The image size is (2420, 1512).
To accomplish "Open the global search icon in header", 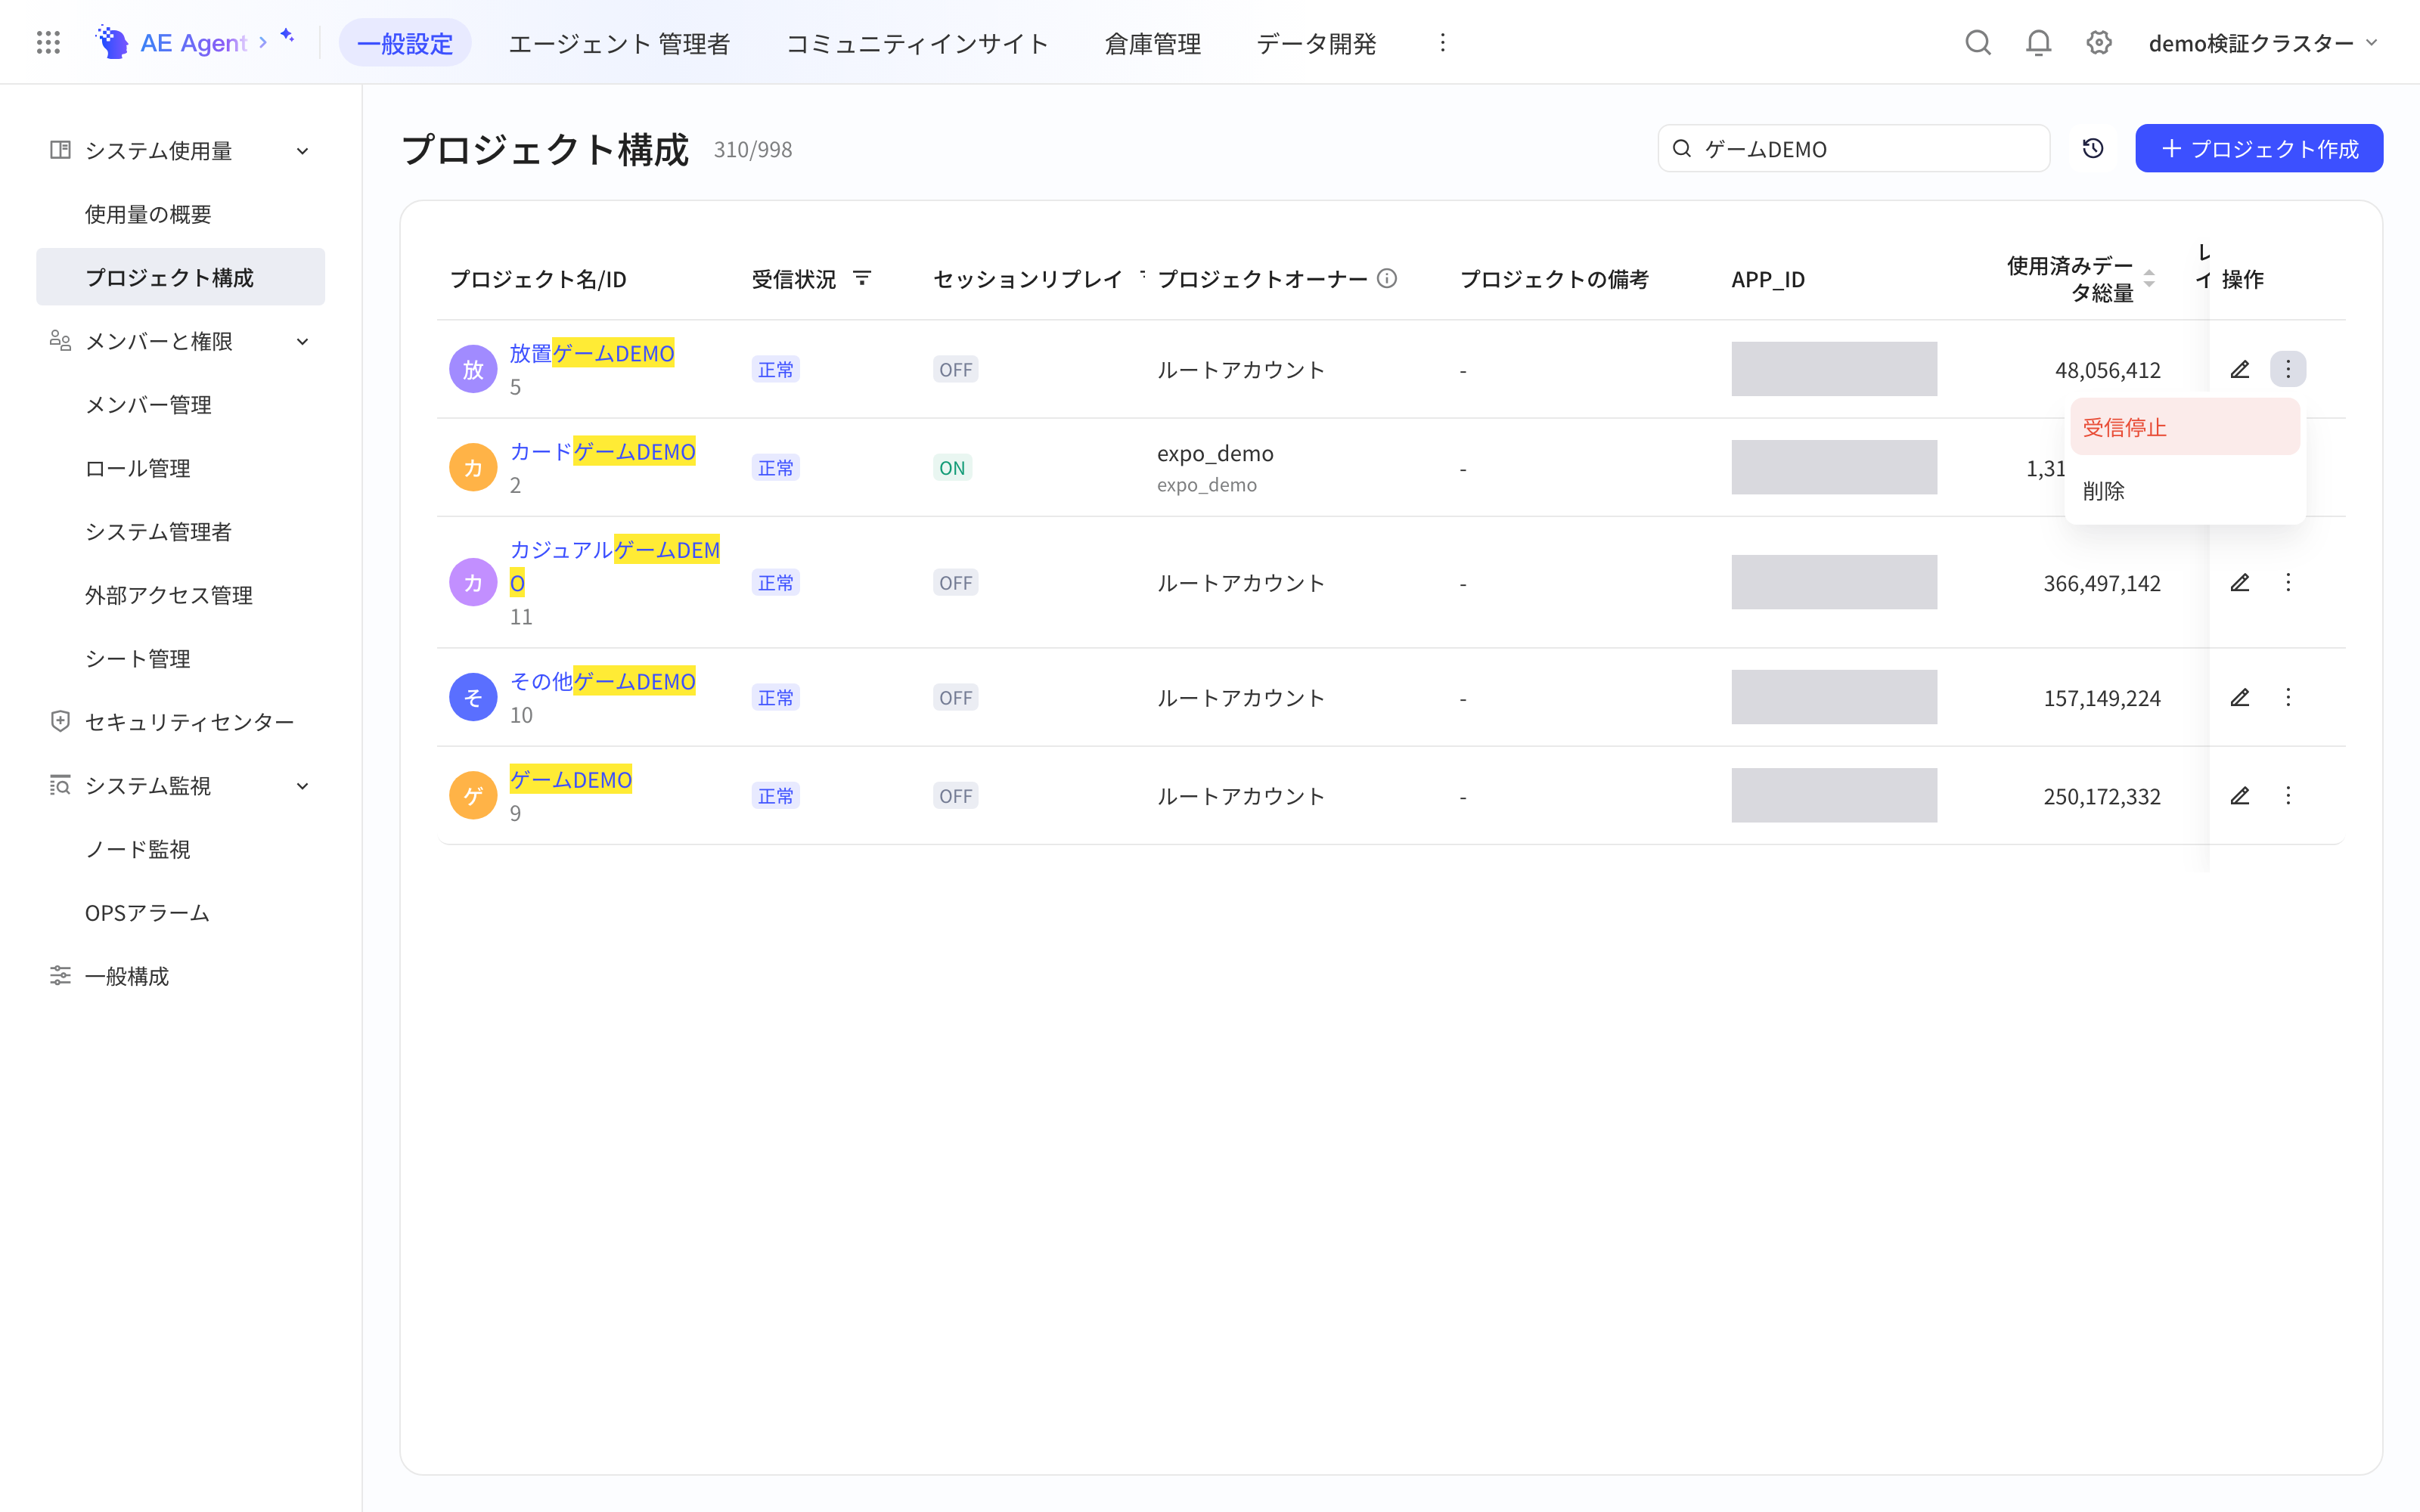I will point(1977,42).
